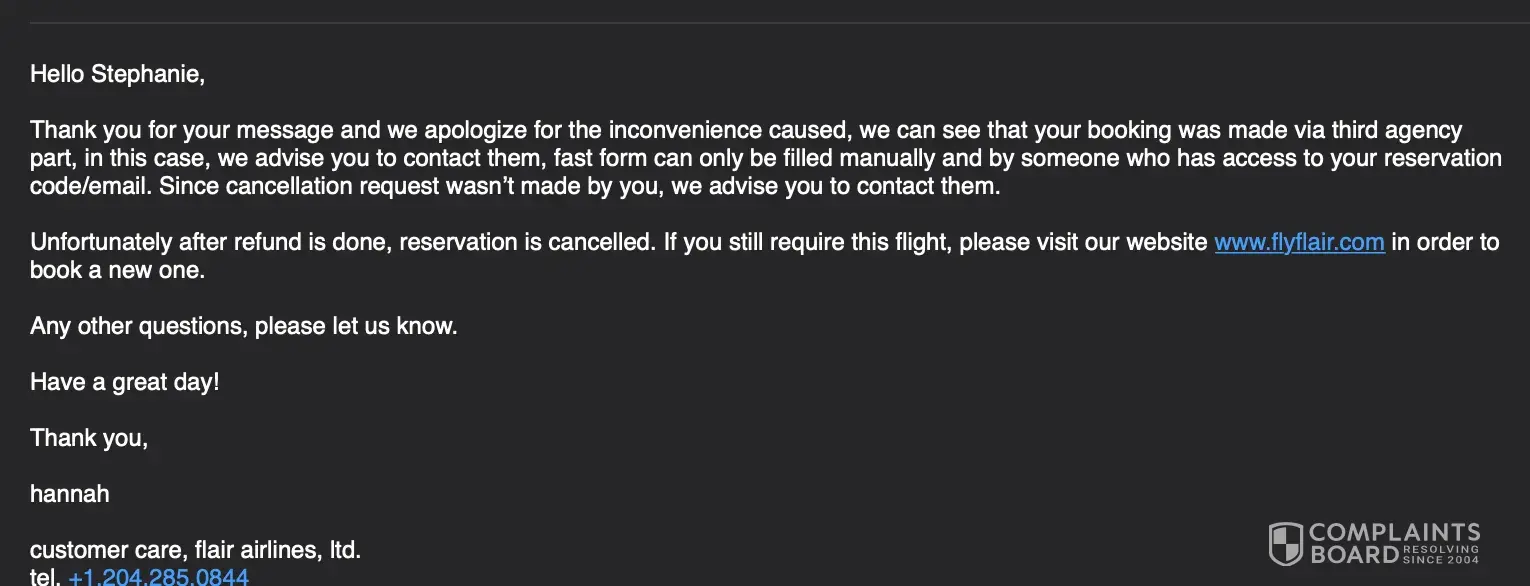Click 'customer care, flair airlines, ltd.' line
The height and width of the screenshot is (586, 1530).
coord(195,549)
